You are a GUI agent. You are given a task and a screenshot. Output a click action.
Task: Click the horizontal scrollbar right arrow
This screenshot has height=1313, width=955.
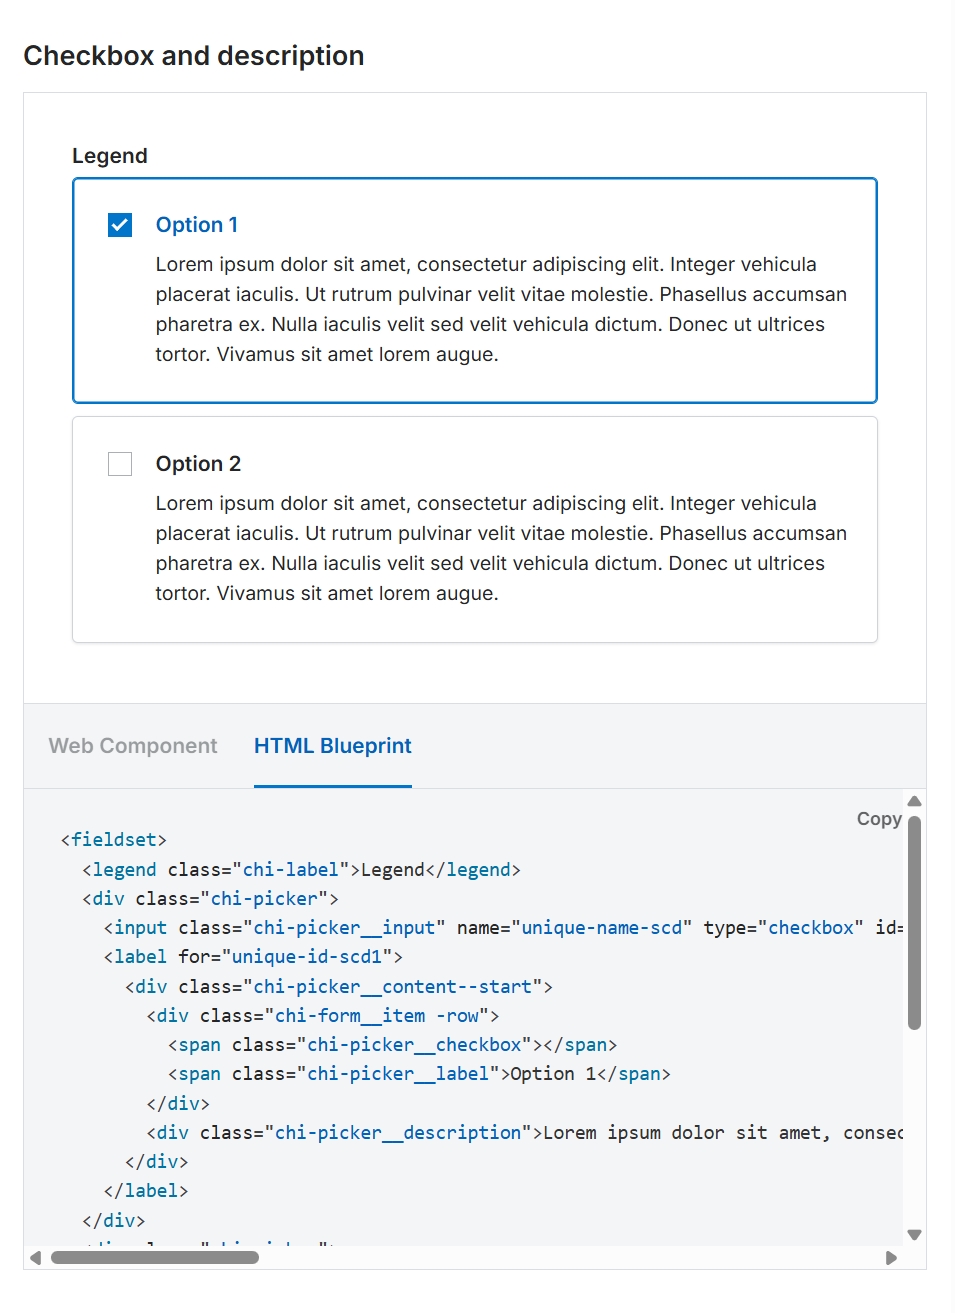(891, 1258)
